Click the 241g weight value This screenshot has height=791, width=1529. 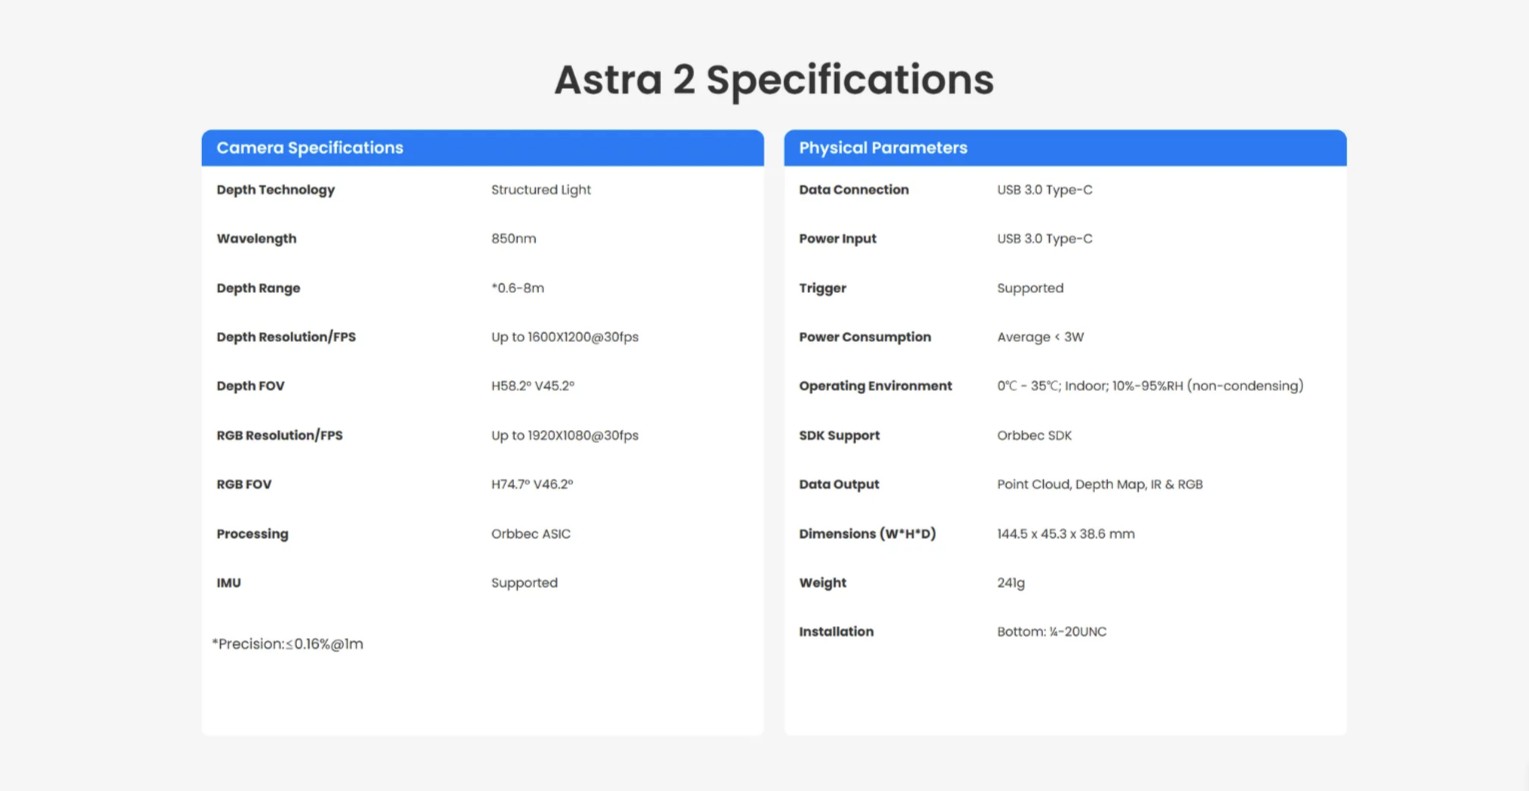coord(1011,583)
